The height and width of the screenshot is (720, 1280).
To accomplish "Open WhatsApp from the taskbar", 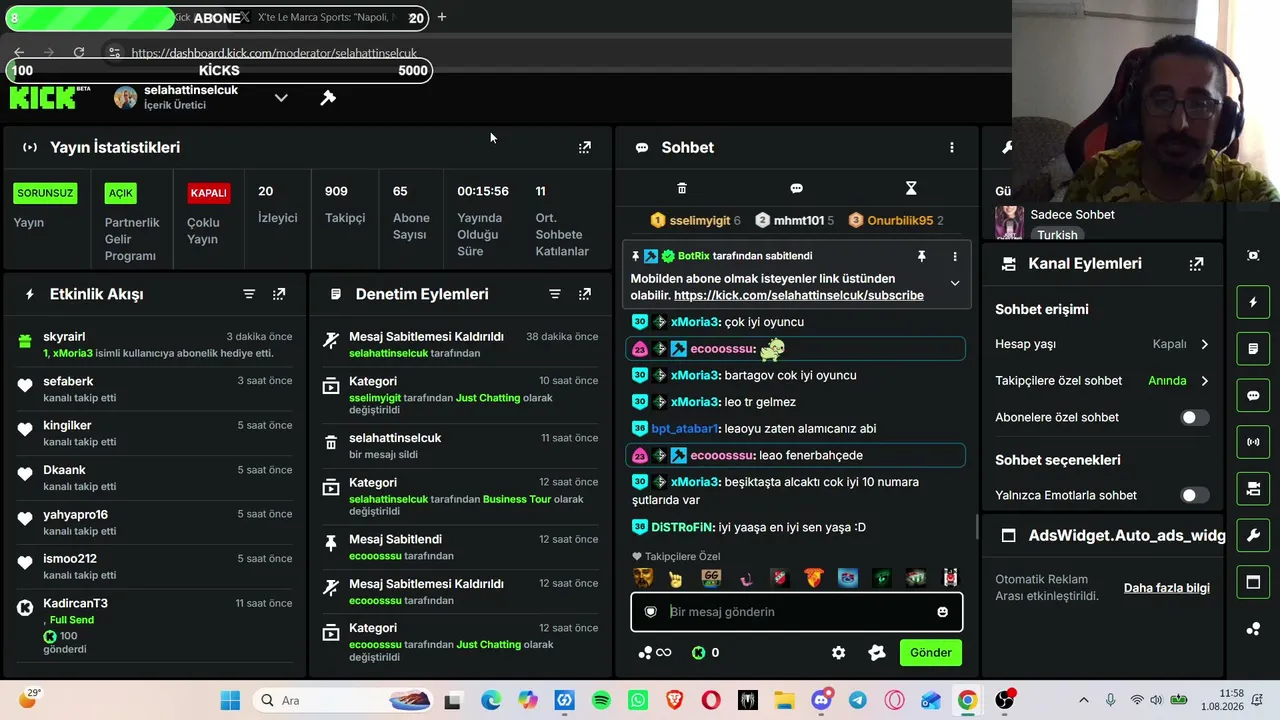I will (638, 701).
